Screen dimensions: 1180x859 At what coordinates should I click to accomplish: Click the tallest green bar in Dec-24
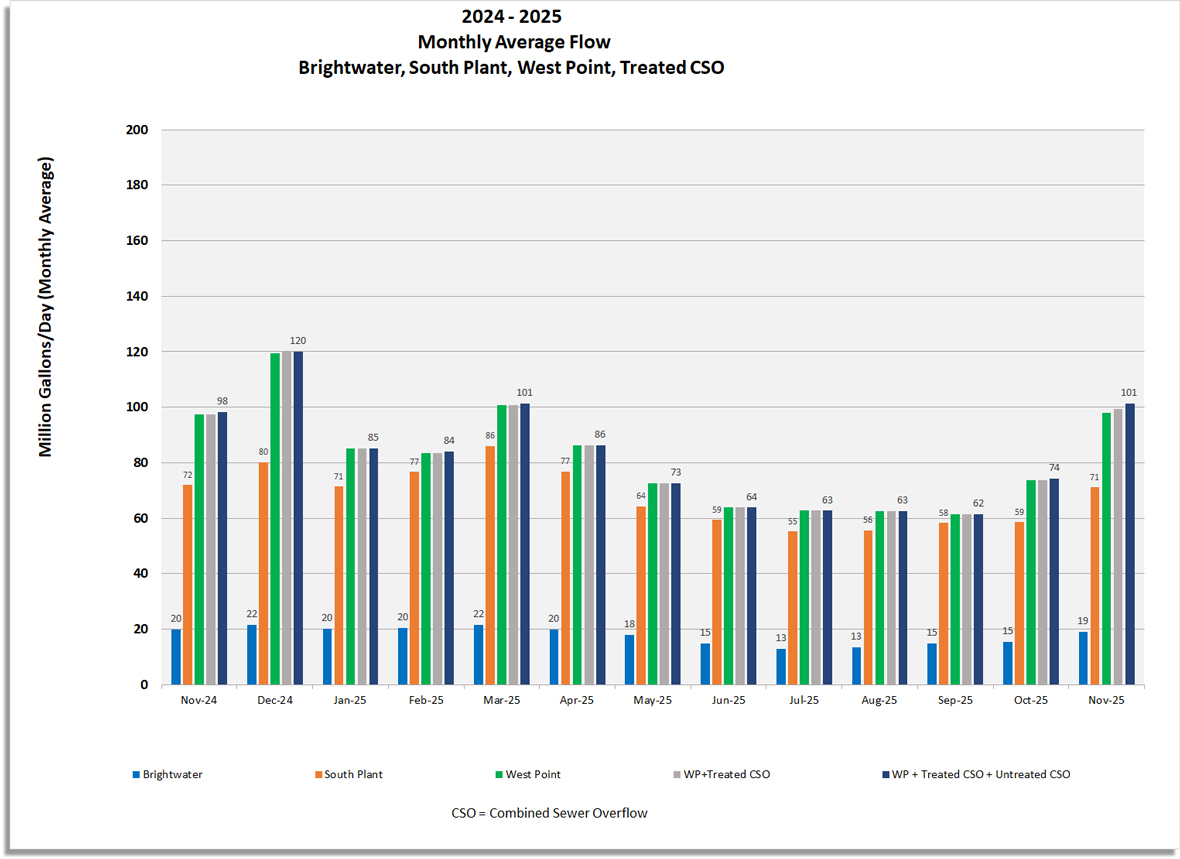[273, 515]
